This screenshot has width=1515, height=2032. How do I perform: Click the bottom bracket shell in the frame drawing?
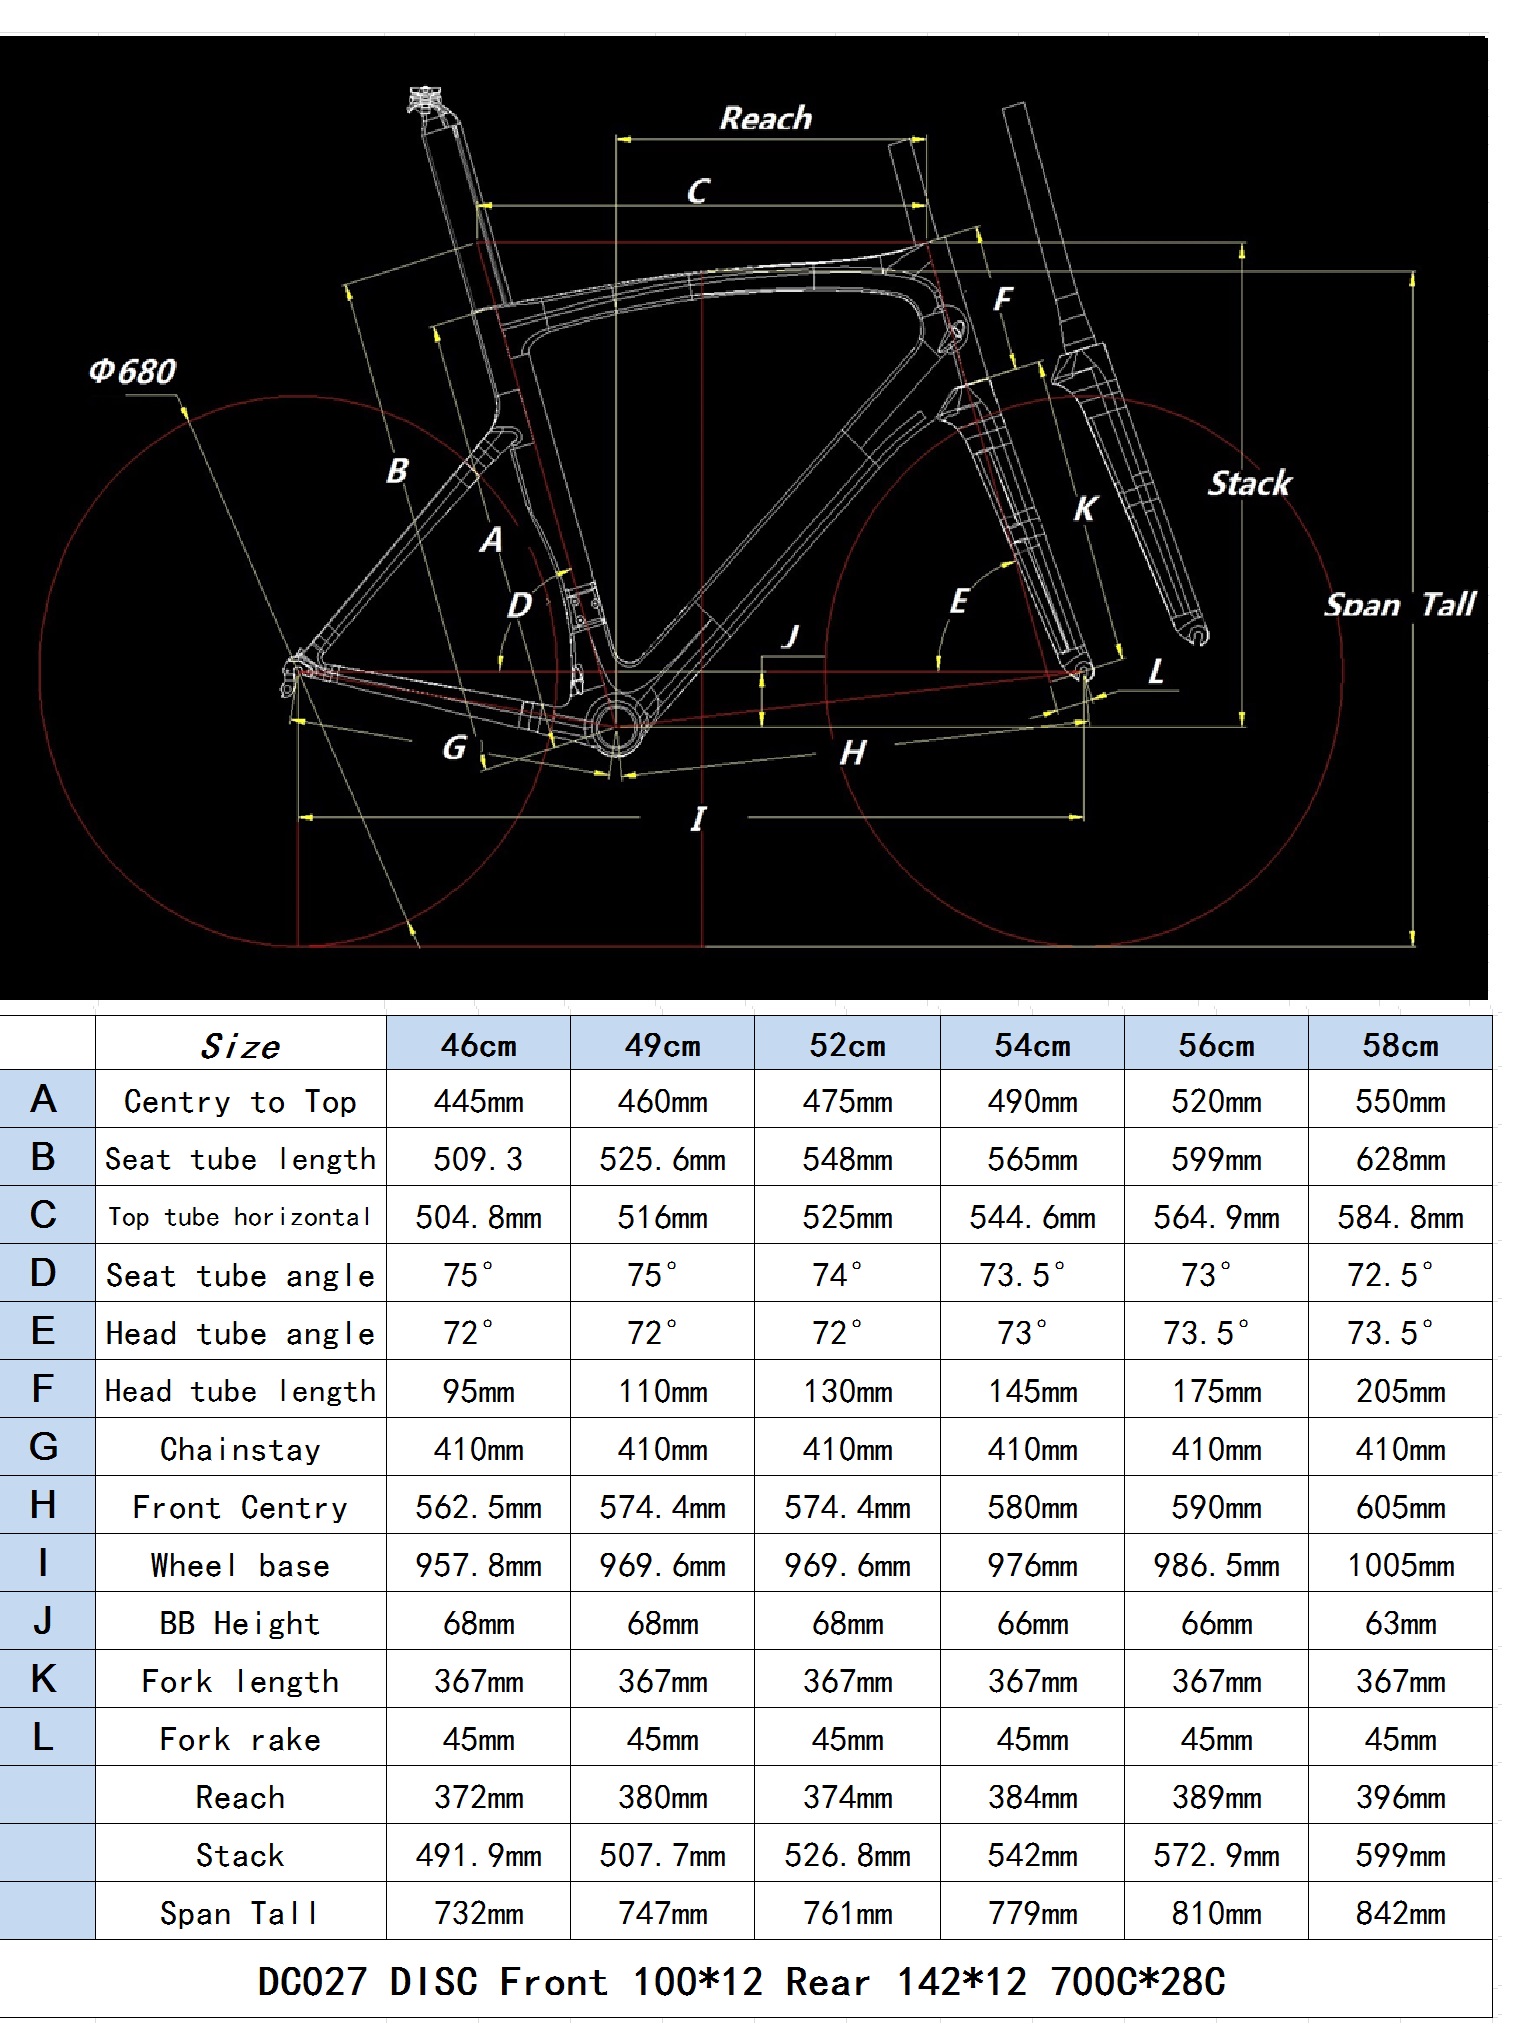(616, 723)
